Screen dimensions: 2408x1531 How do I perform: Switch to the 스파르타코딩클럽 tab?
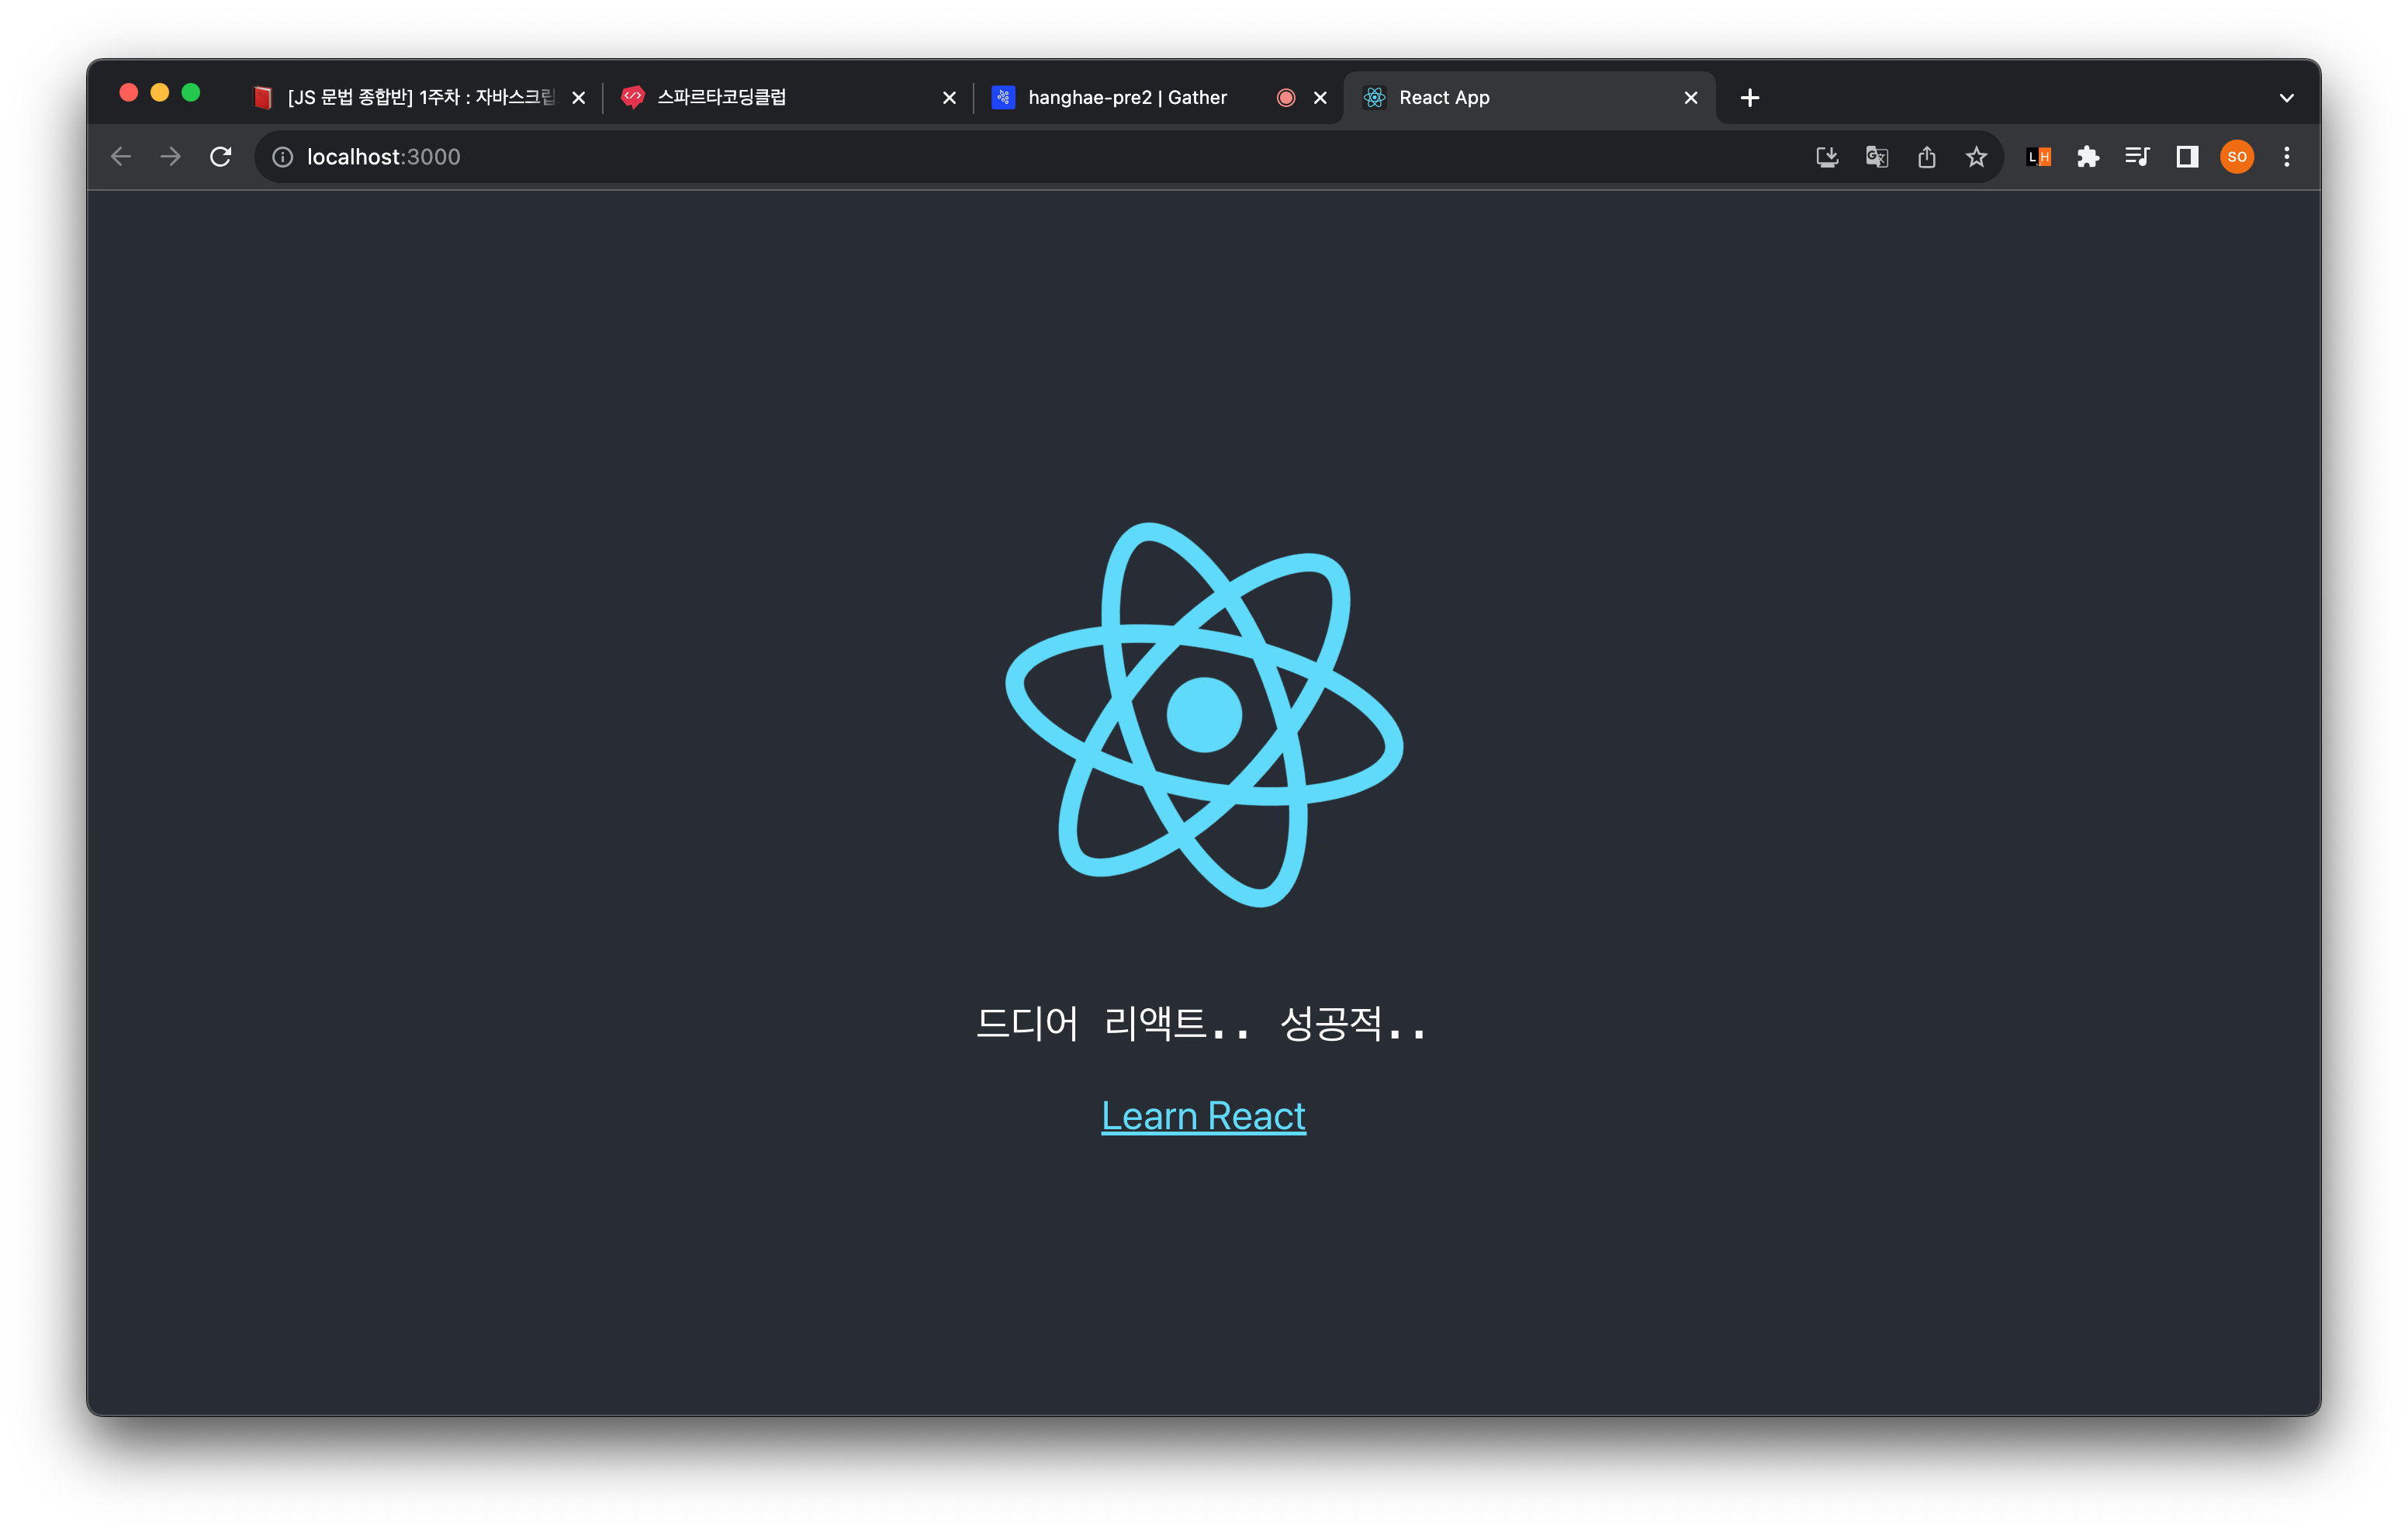[x=787, y=97]
